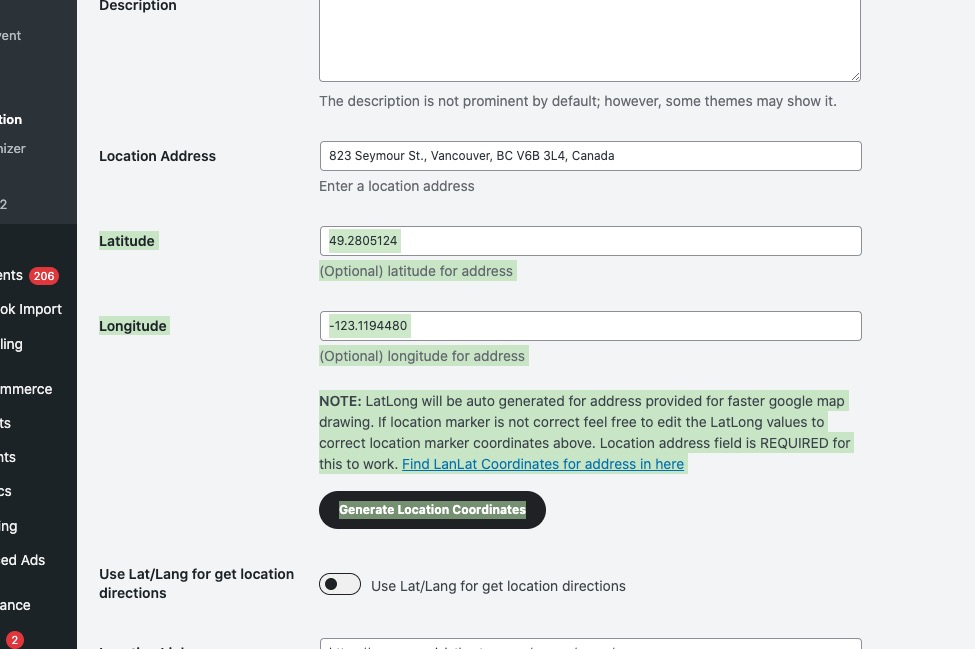Click the red 2 notification badge in the sidebar
The width and height of the screenshot is (975, 649).
14,639
